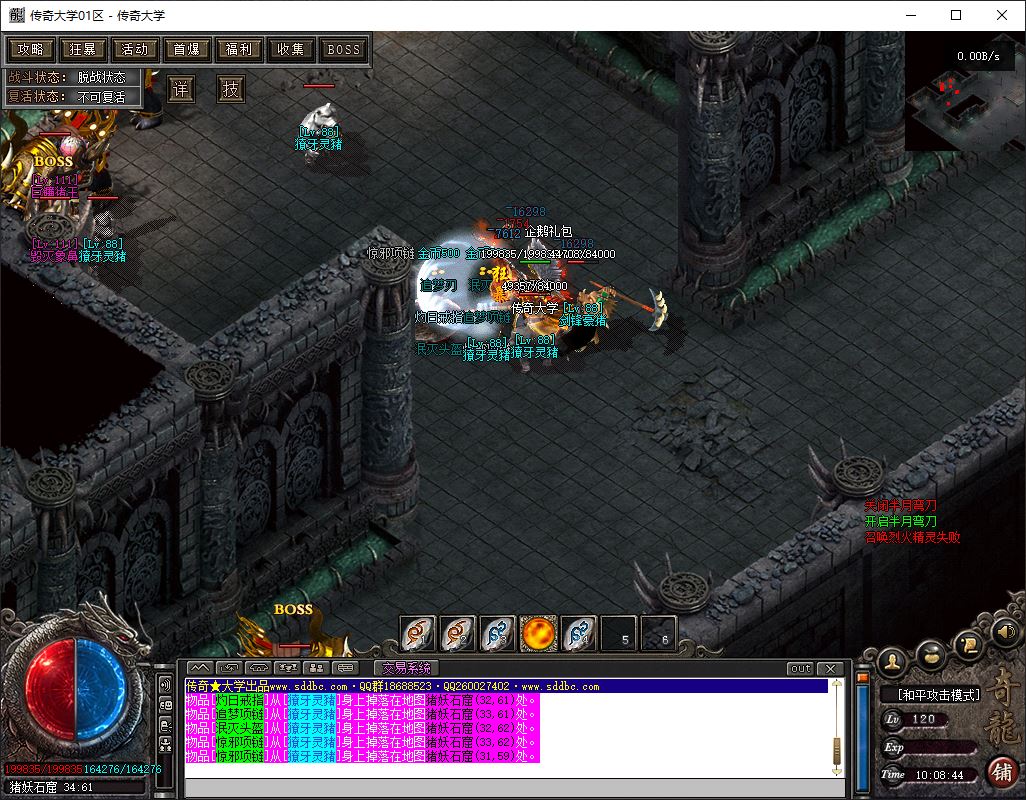Use the fireball skill in hotbar

coord(538,634)
